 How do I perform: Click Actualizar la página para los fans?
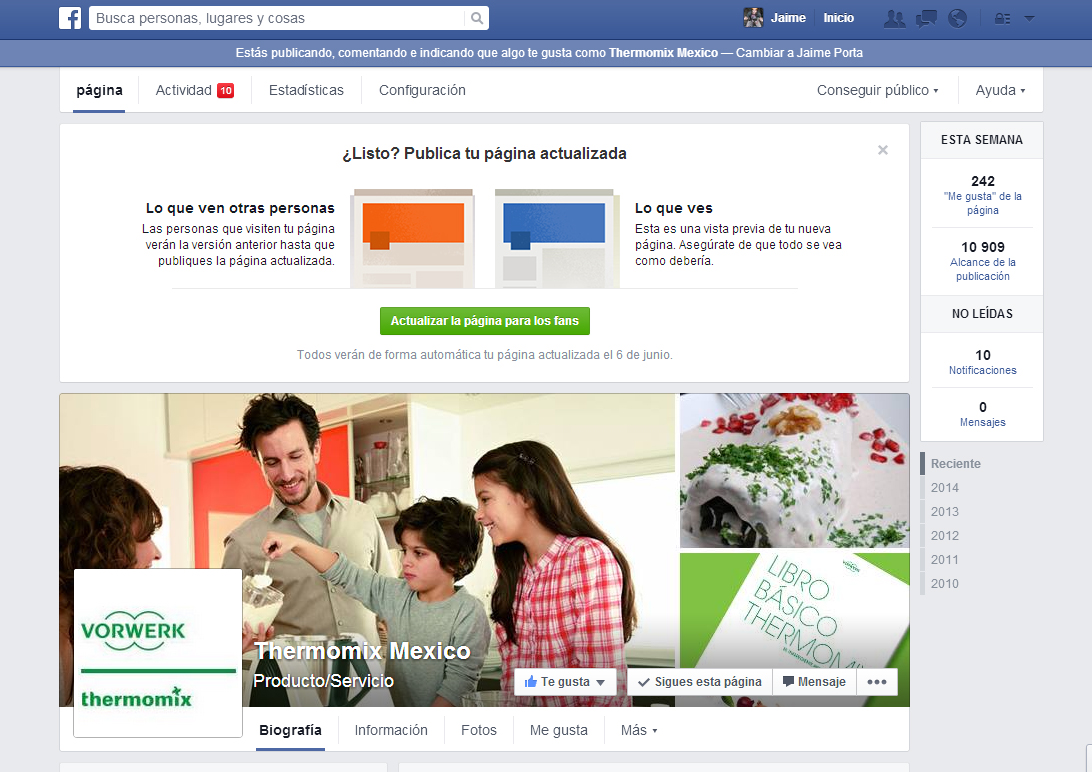(485, 321)
